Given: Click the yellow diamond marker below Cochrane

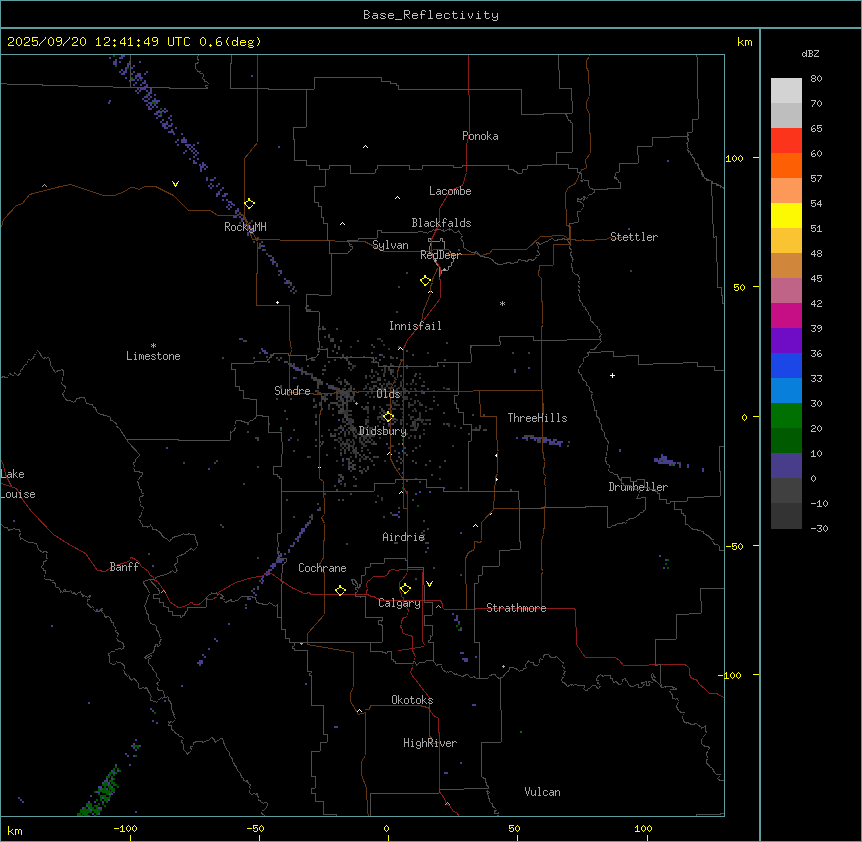Looking at the screenshot, I should point(340,590).
